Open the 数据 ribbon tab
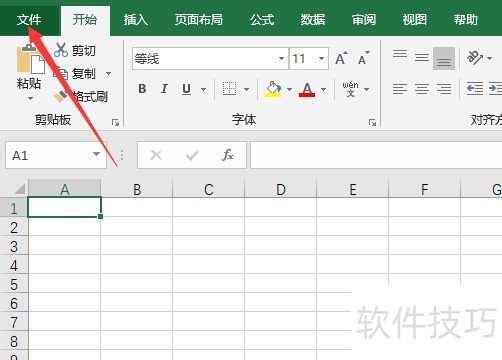The height and width of the screenshot is (360, 502). [313, 20]
